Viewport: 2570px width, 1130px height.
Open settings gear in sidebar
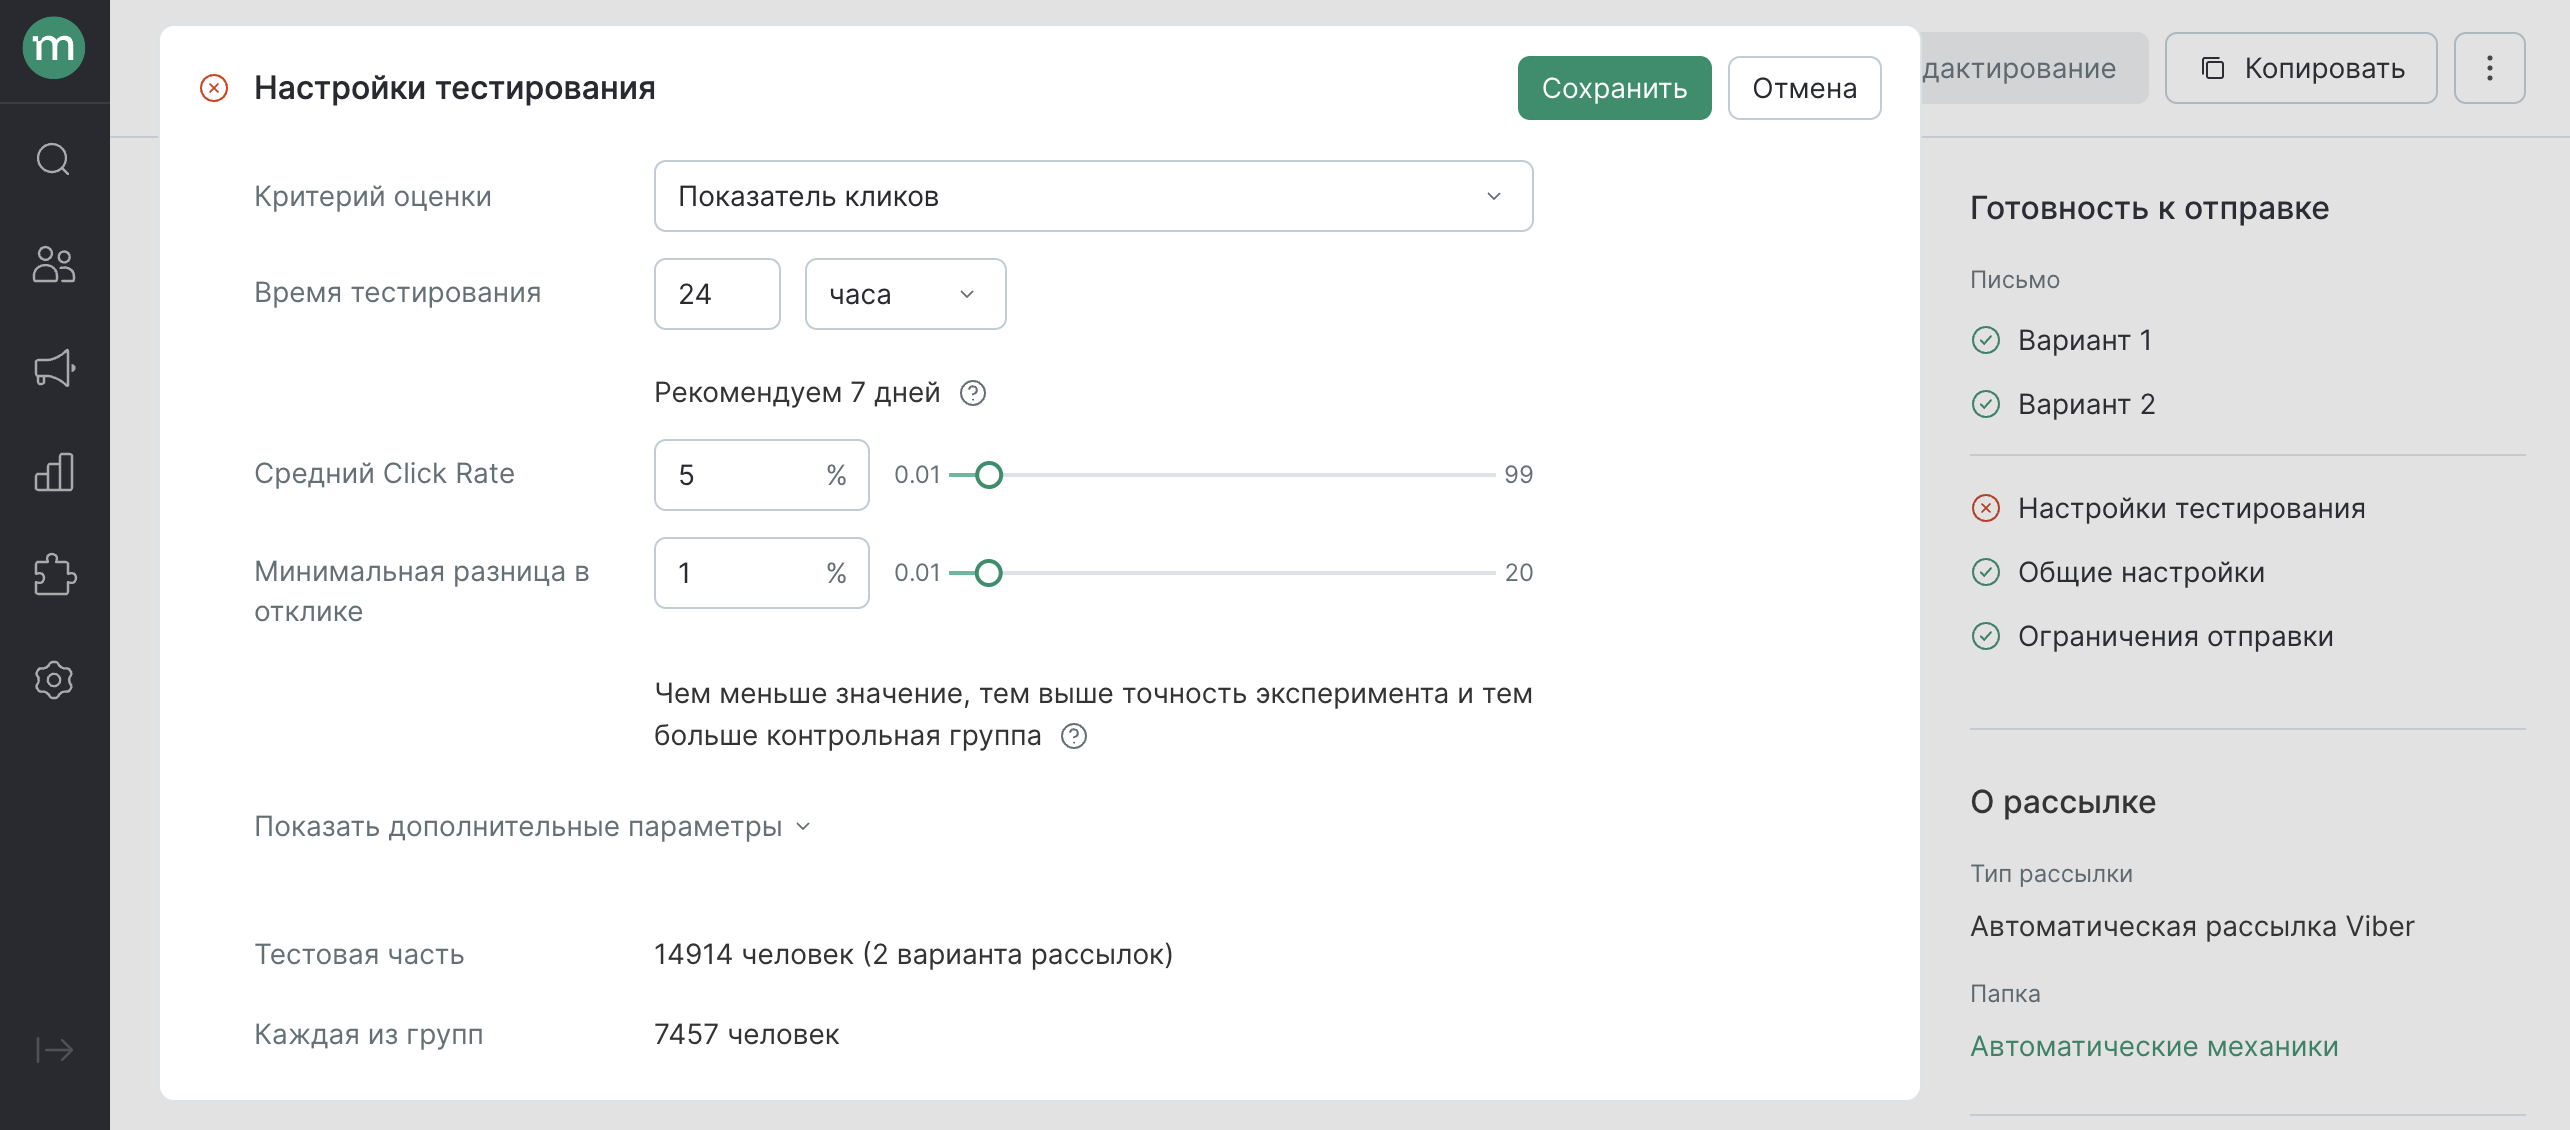point(54,680)
